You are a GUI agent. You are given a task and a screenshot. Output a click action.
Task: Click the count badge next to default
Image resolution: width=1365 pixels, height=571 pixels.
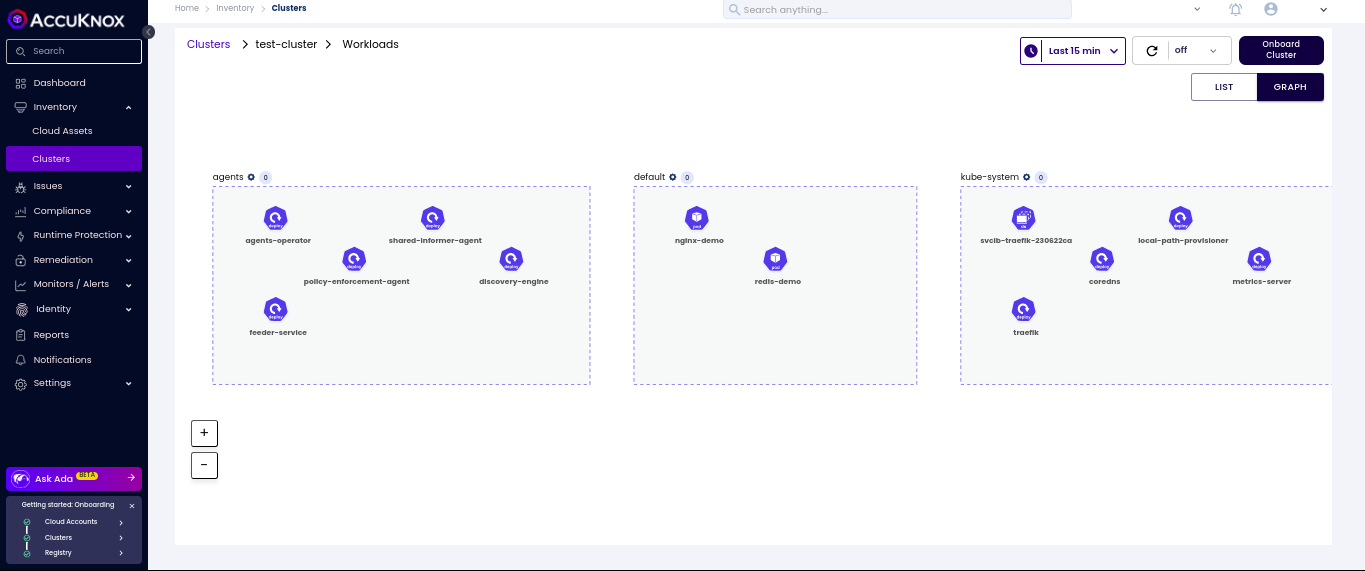point(688,177)
